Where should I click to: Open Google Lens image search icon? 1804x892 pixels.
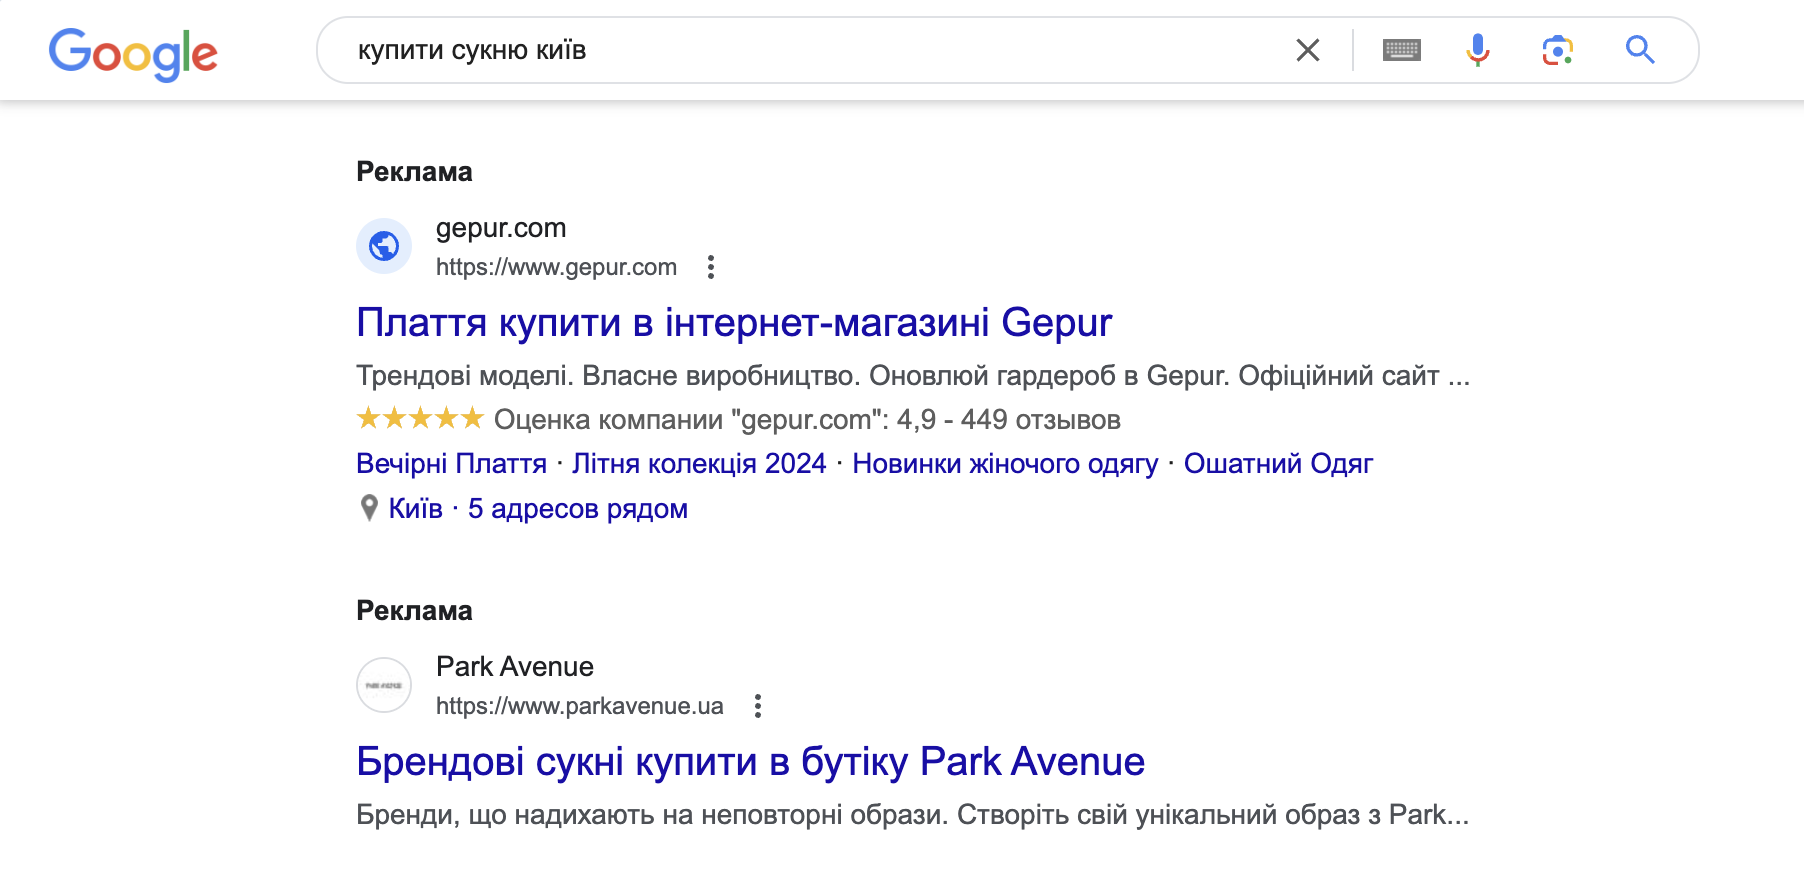click(x=1558, y=50)
